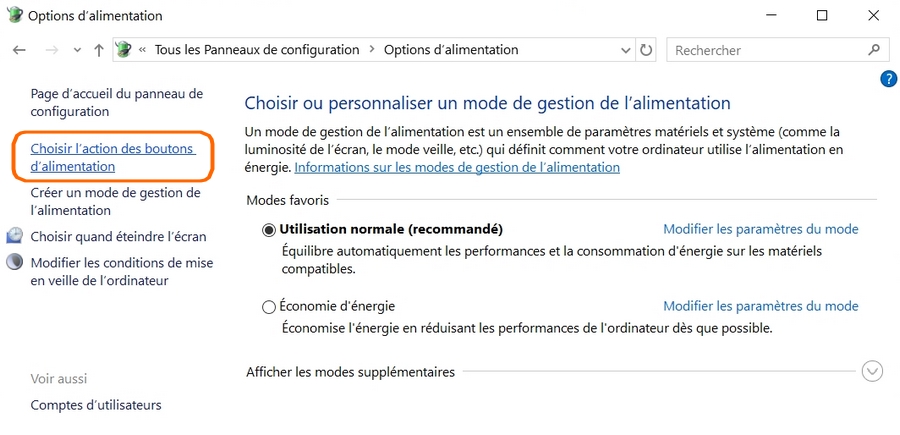The height and width of the screenshot is (435, 900).
Task: Click the refresh button in address bar
Action: click(x=646, y=50)
